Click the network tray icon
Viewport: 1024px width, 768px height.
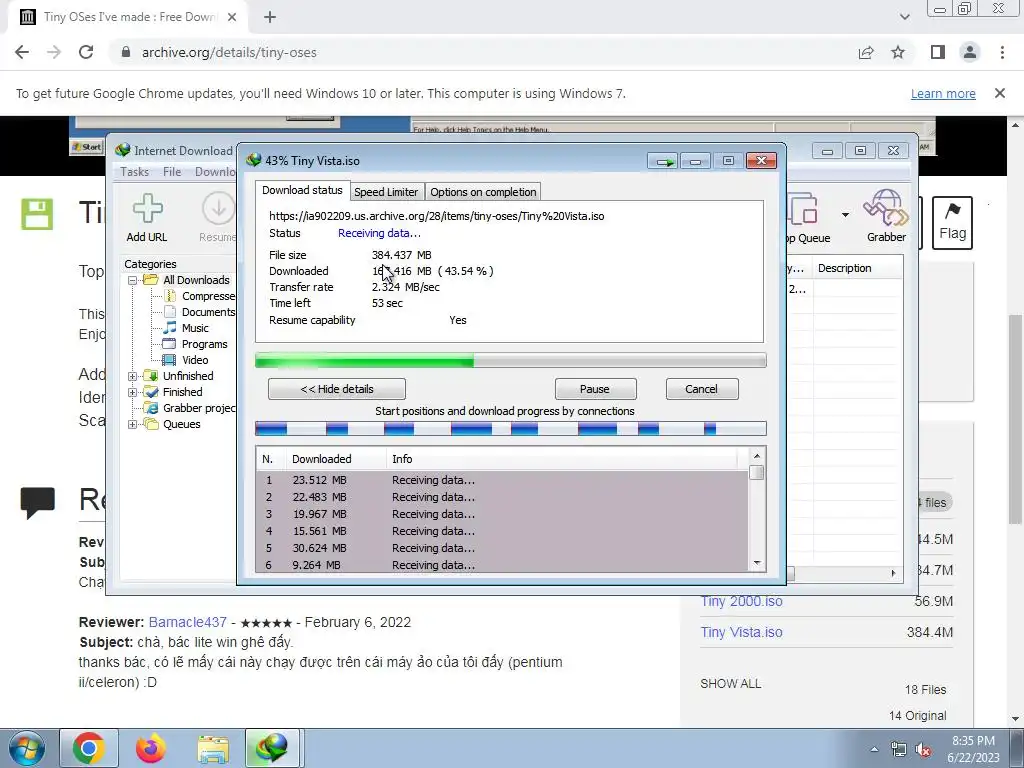(899, 750)
